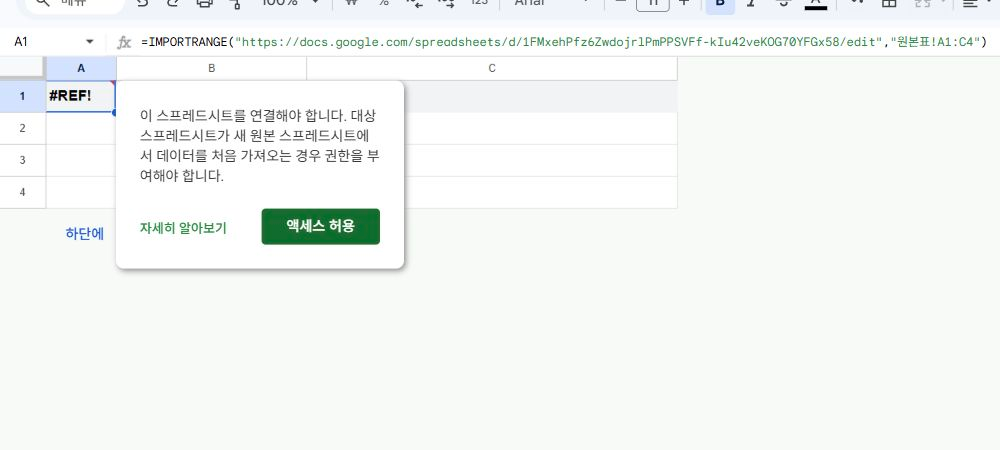Click the select-all corner box
The width and height of the screenshot is (1000, 450).
tap(22, 68)
